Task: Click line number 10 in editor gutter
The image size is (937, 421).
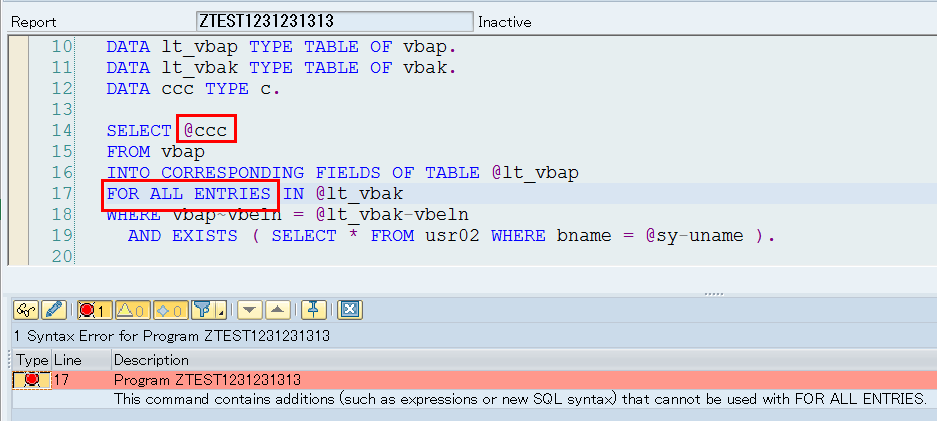Action: (62, 47)
